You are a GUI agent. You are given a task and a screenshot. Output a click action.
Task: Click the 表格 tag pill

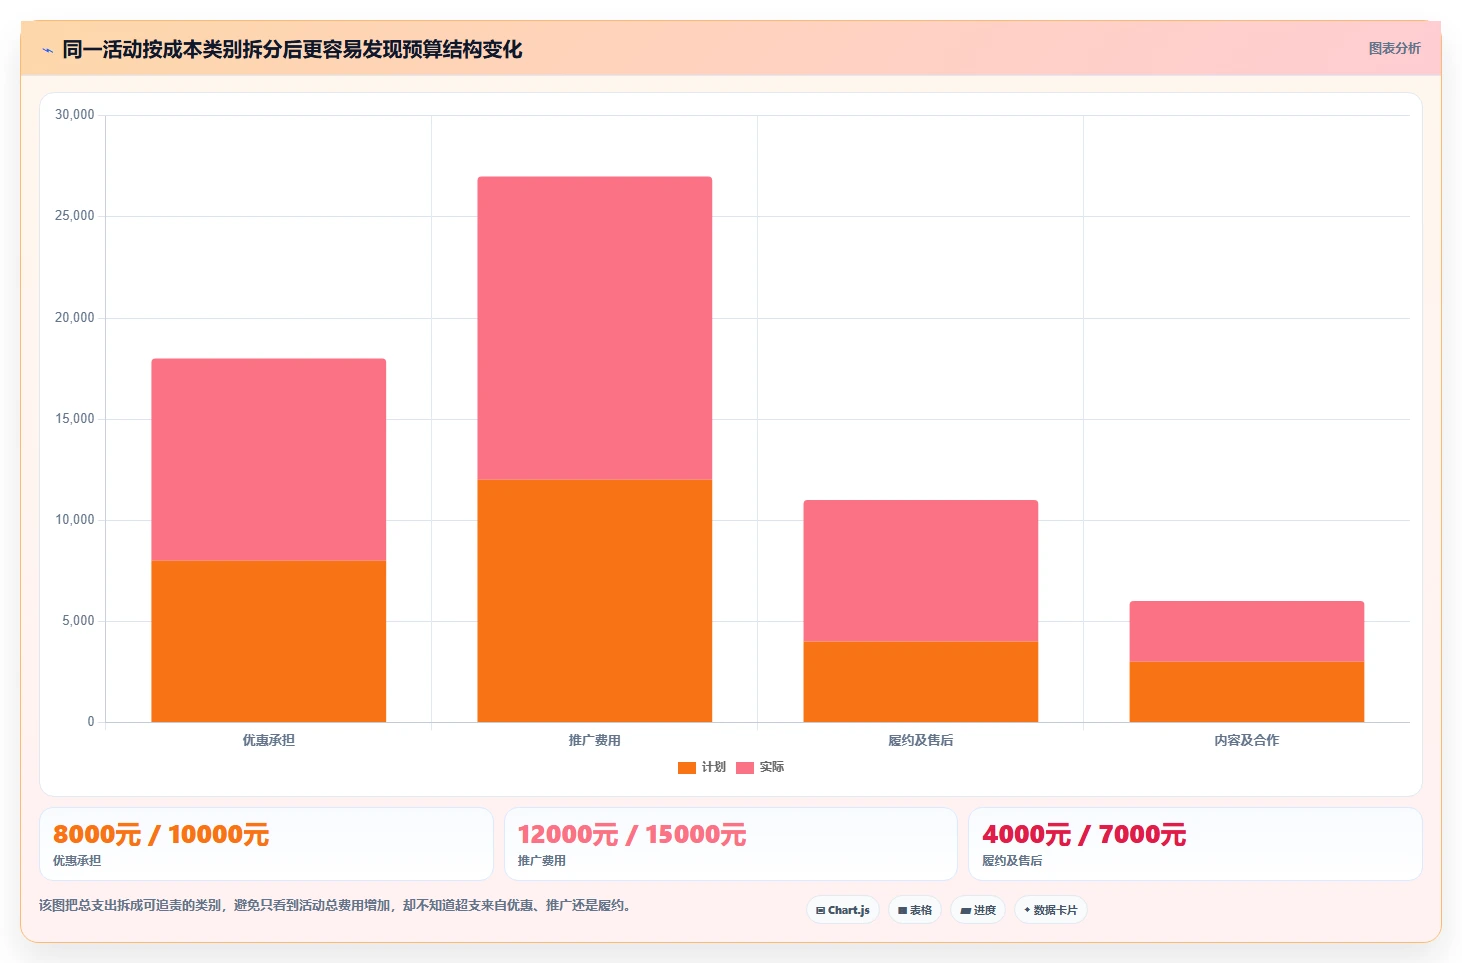(x=915, y=910)
